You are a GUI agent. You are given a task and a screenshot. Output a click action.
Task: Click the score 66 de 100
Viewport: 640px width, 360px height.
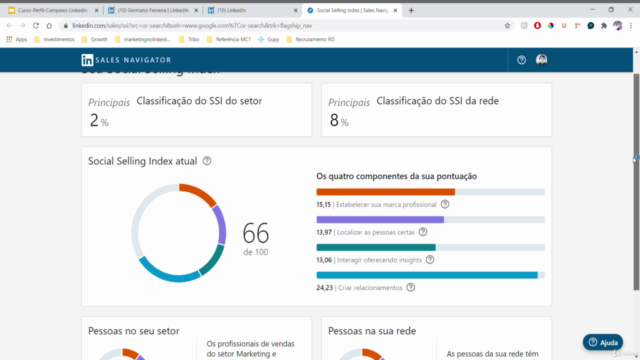click(x=256, y=239)
